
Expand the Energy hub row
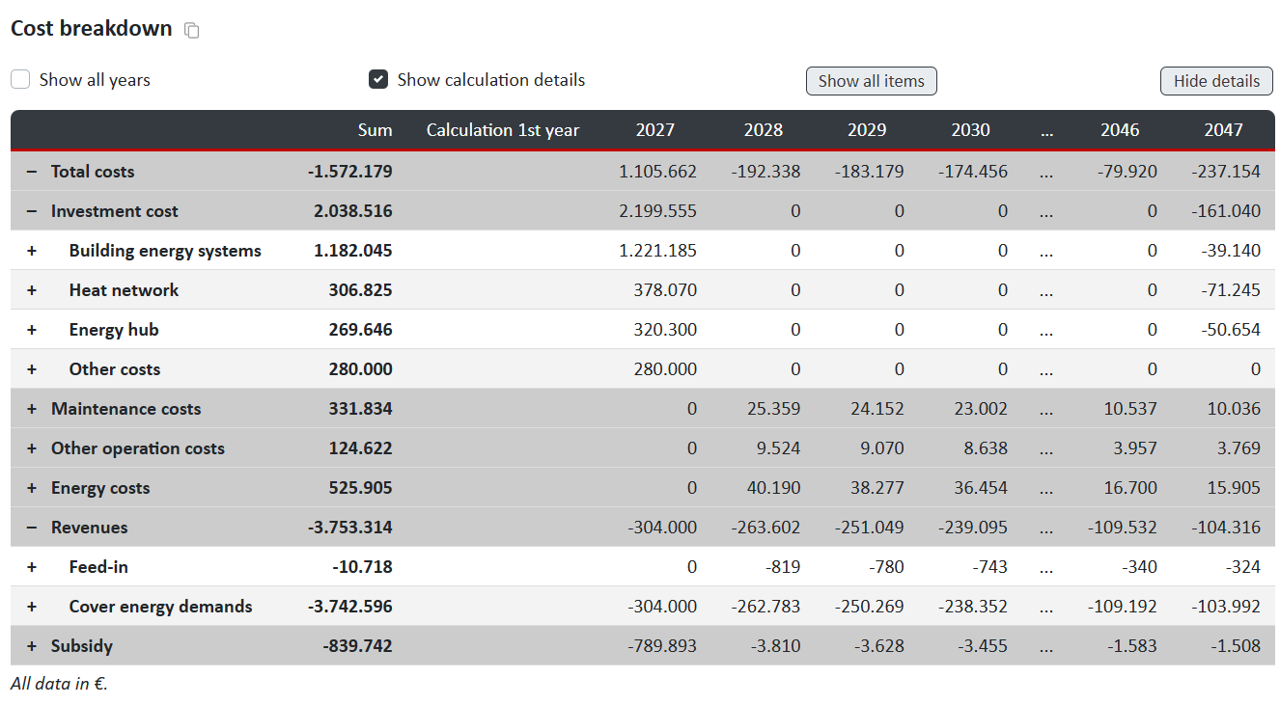[31, 330]
